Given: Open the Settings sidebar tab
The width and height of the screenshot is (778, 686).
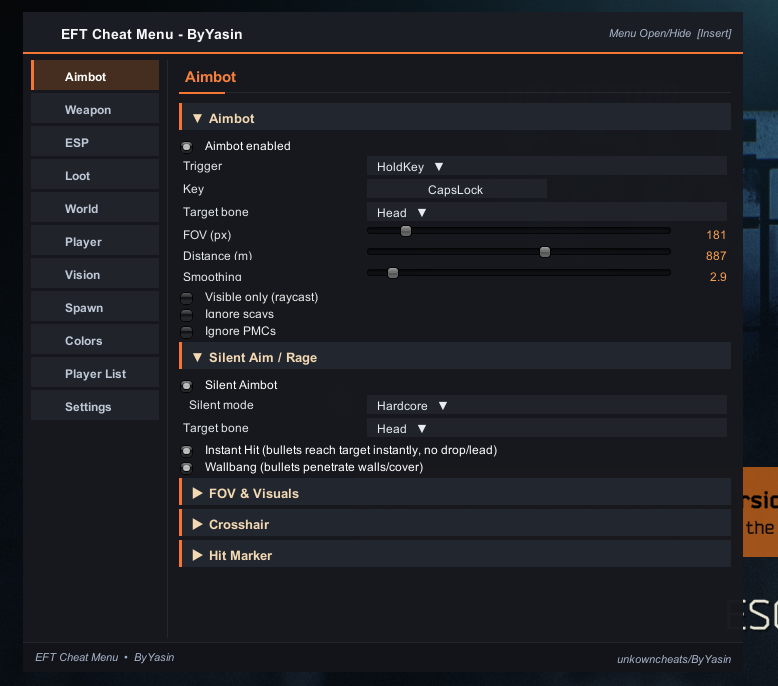Looking at the screenshot, I should [95, 406].
